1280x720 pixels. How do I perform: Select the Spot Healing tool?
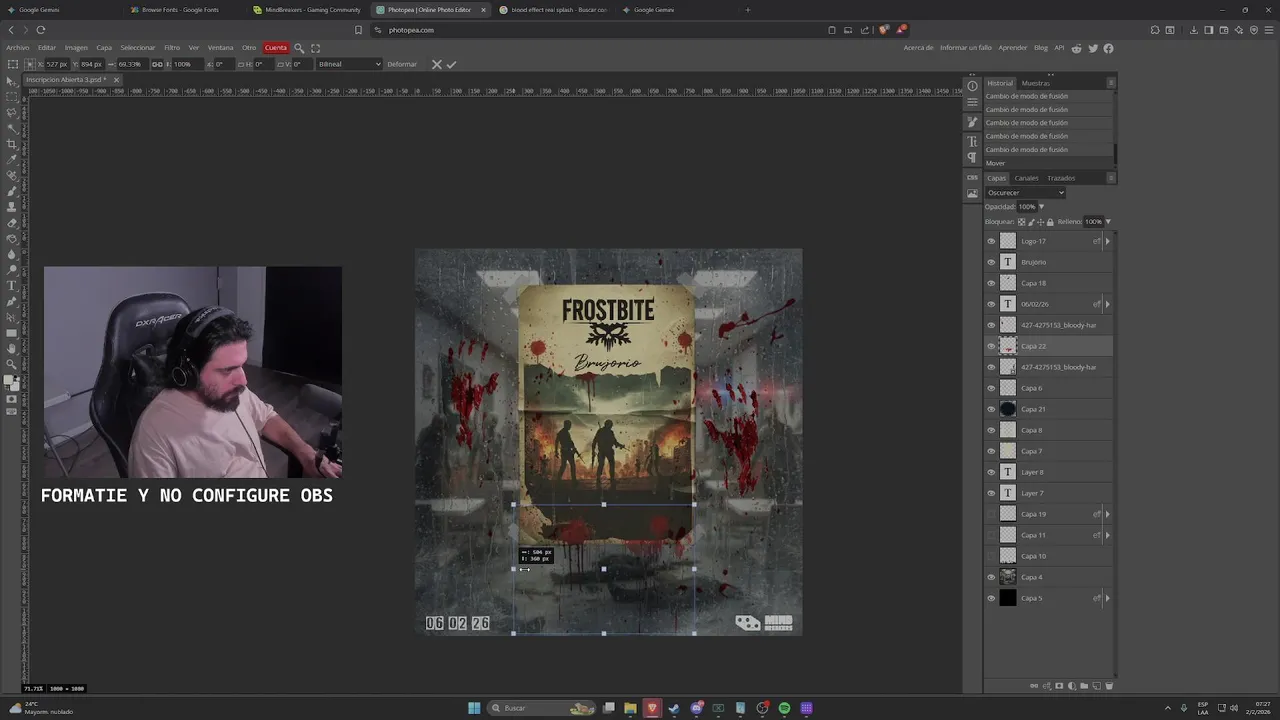tap(12, 175)
